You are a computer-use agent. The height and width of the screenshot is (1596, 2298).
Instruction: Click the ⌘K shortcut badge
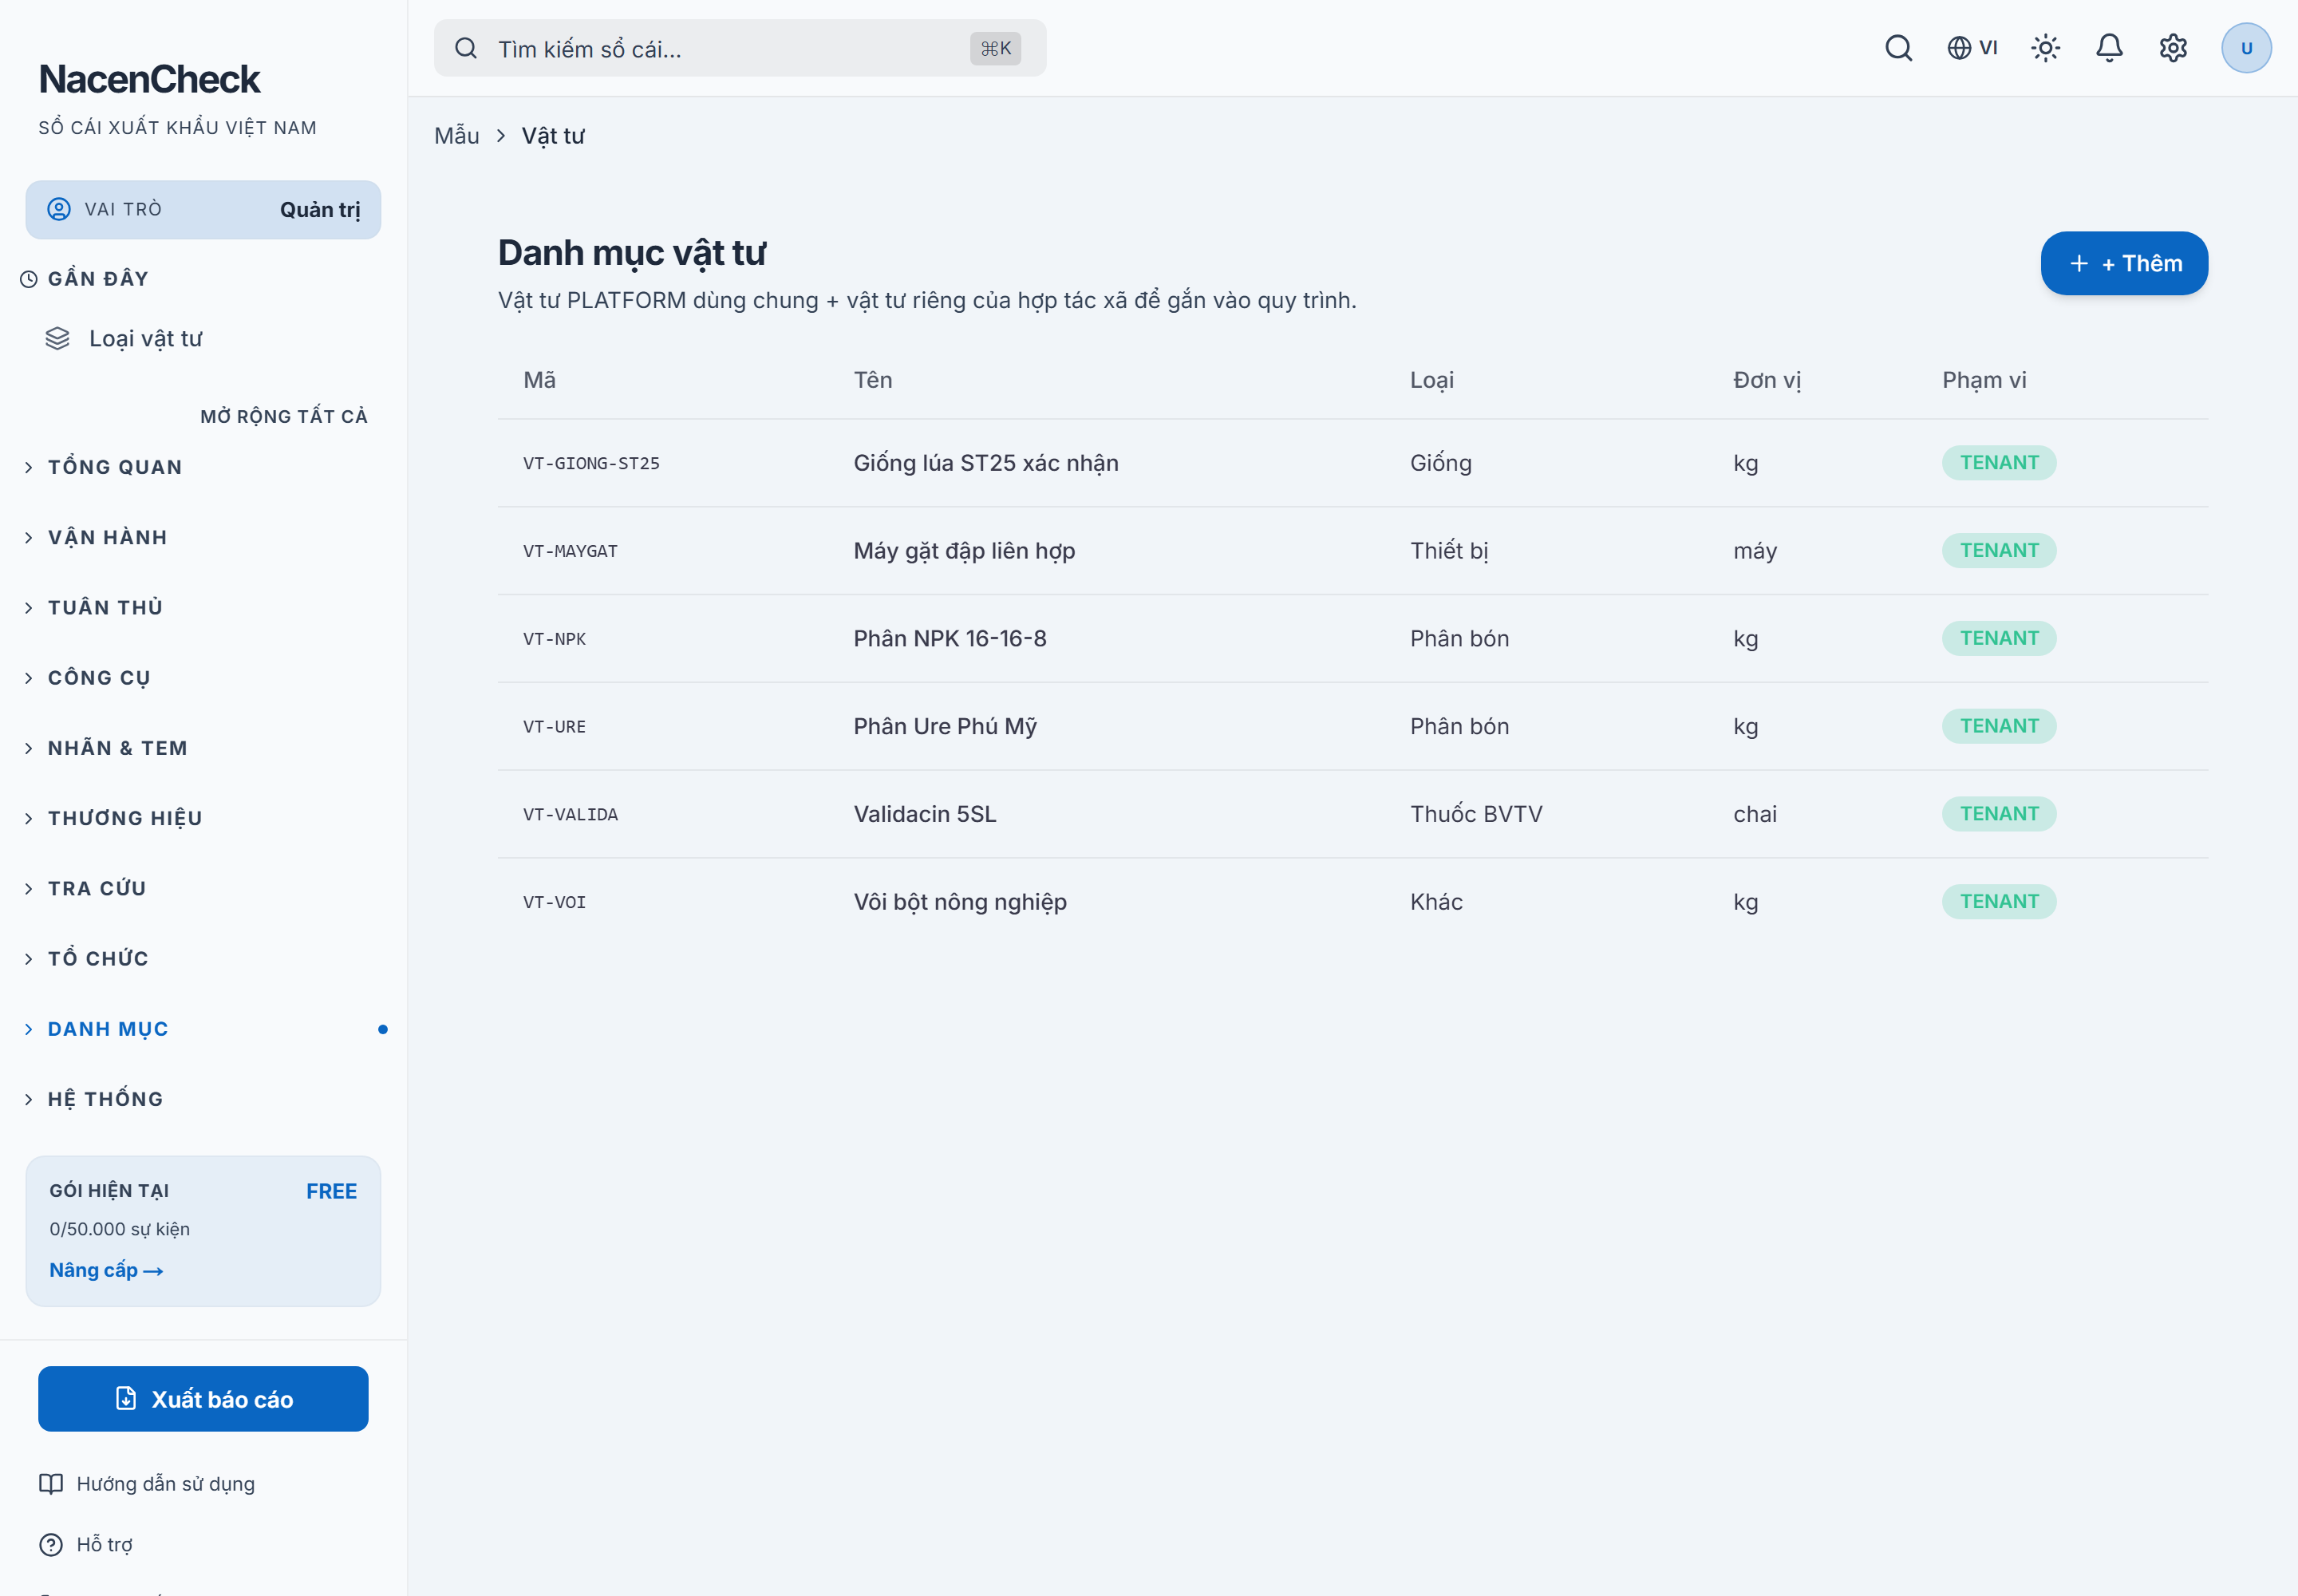coord(995,48)
